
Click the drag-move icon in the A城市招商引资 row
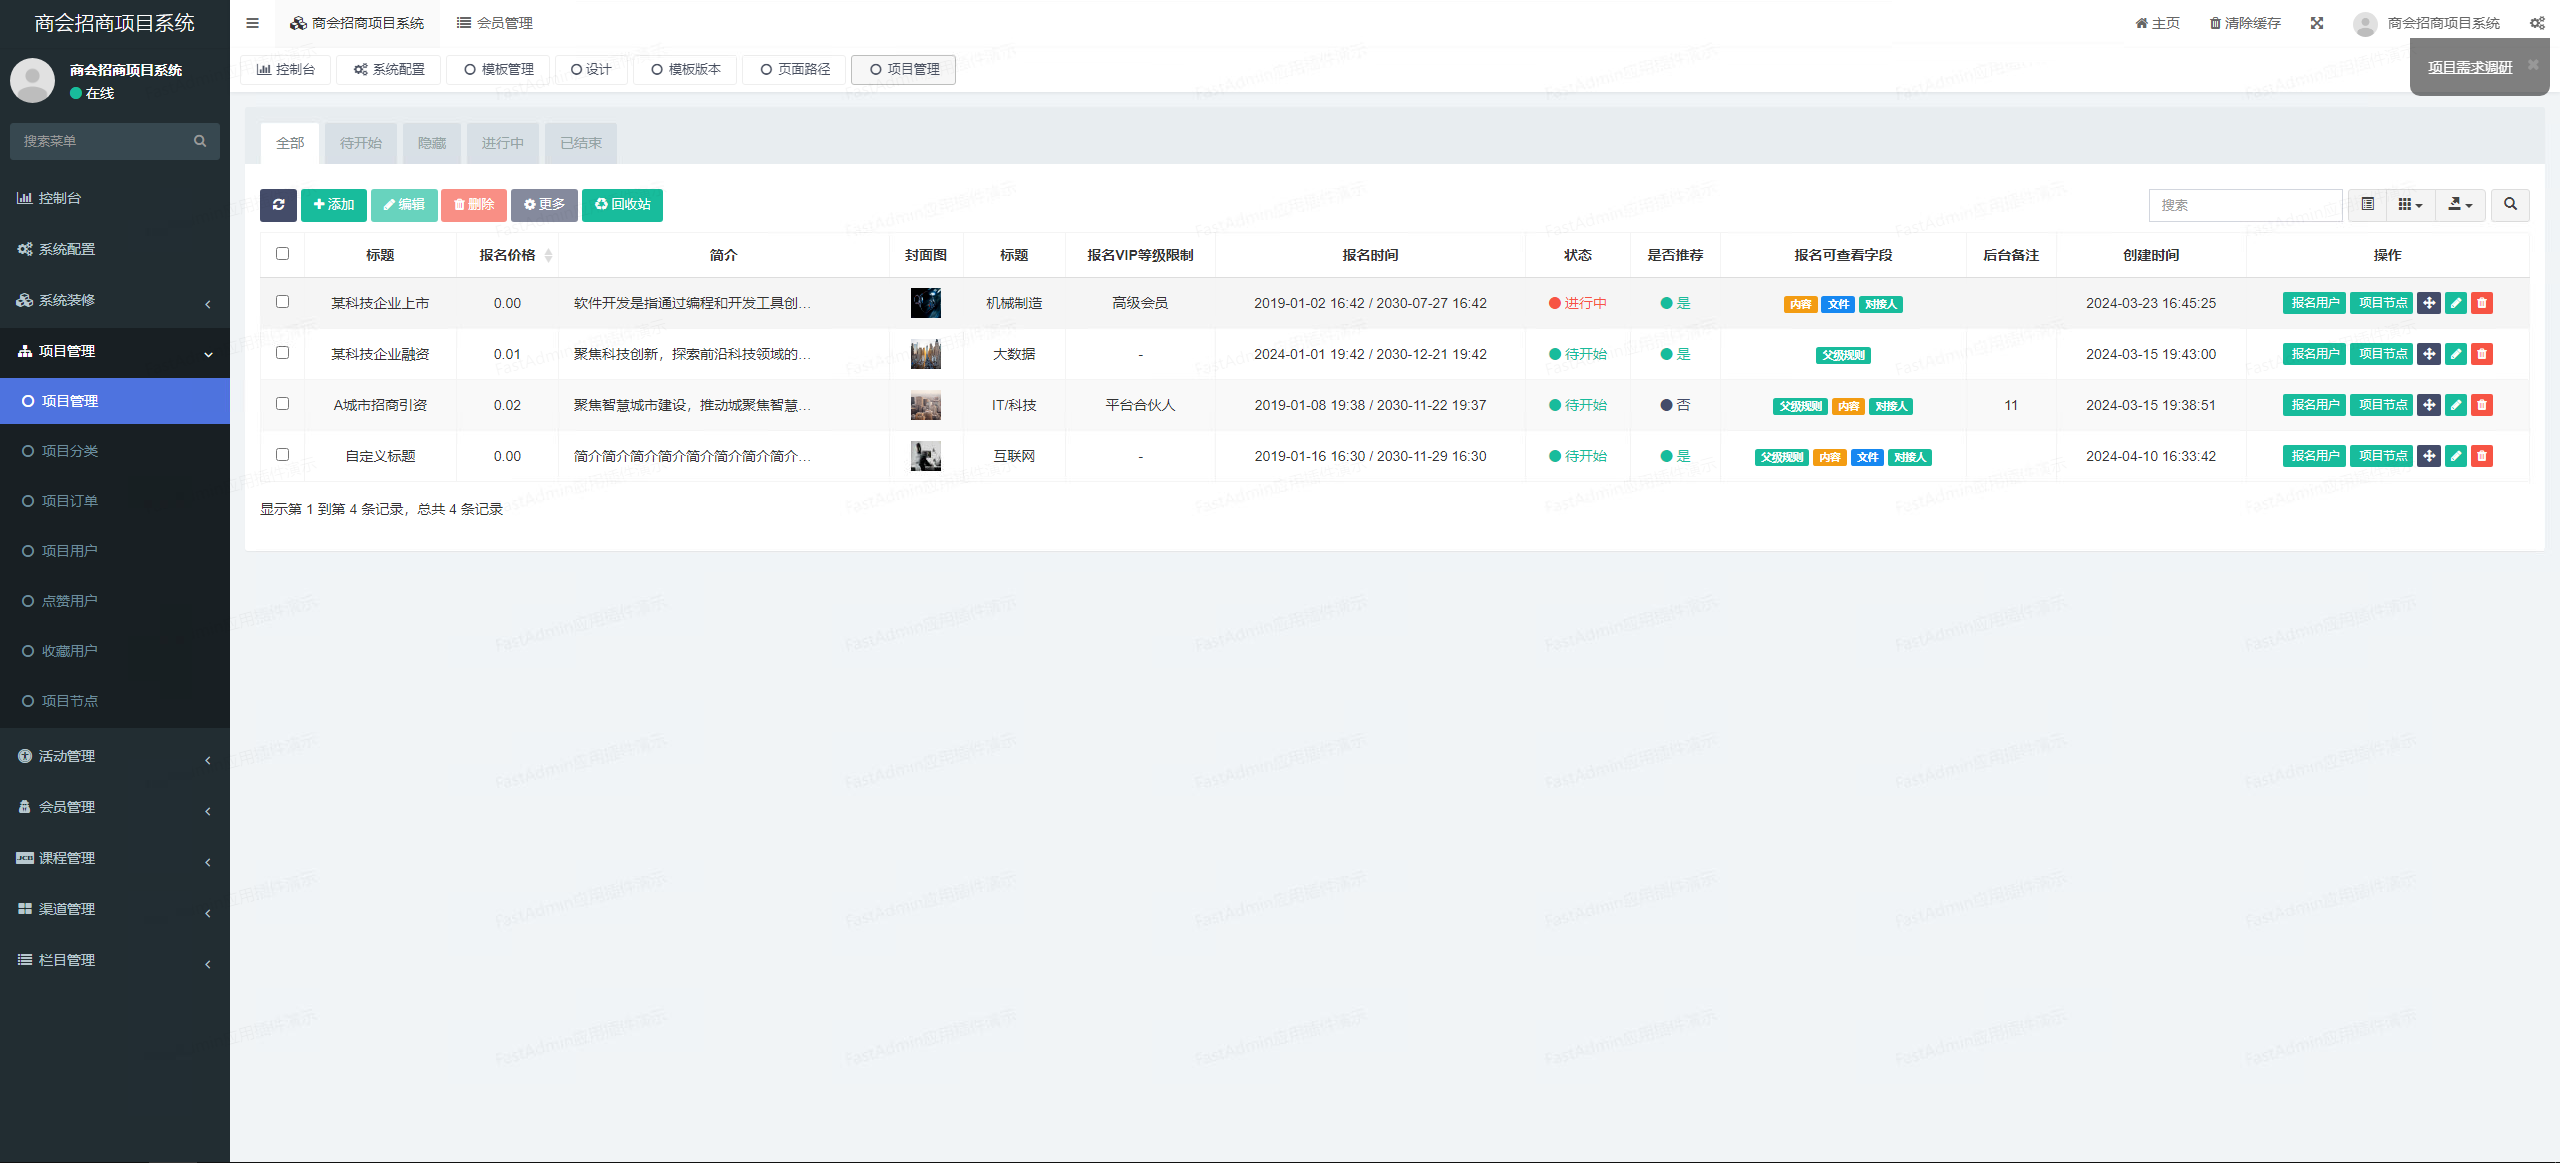(2429, 405)
